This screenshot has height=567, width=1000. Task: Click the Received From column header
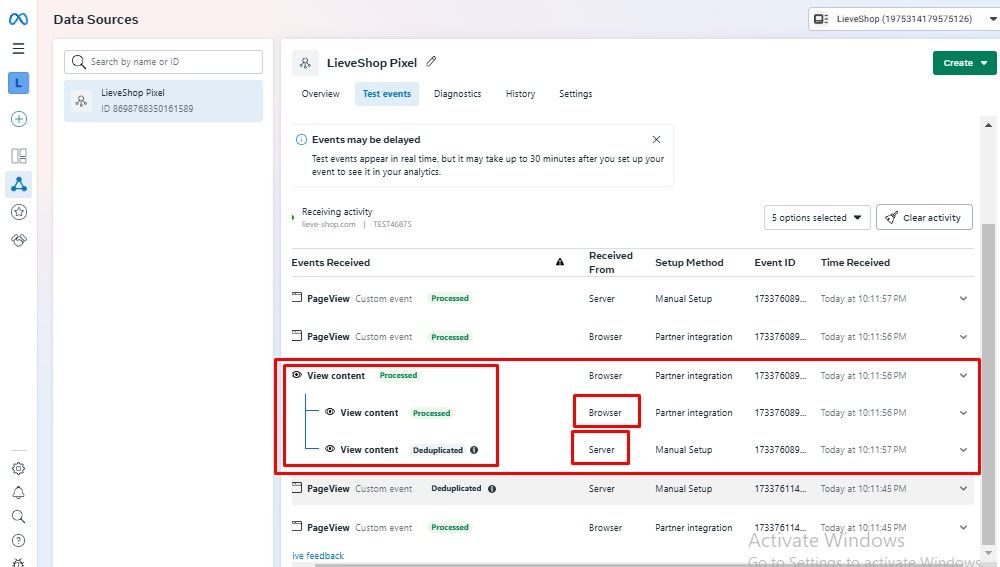point(610,262)
